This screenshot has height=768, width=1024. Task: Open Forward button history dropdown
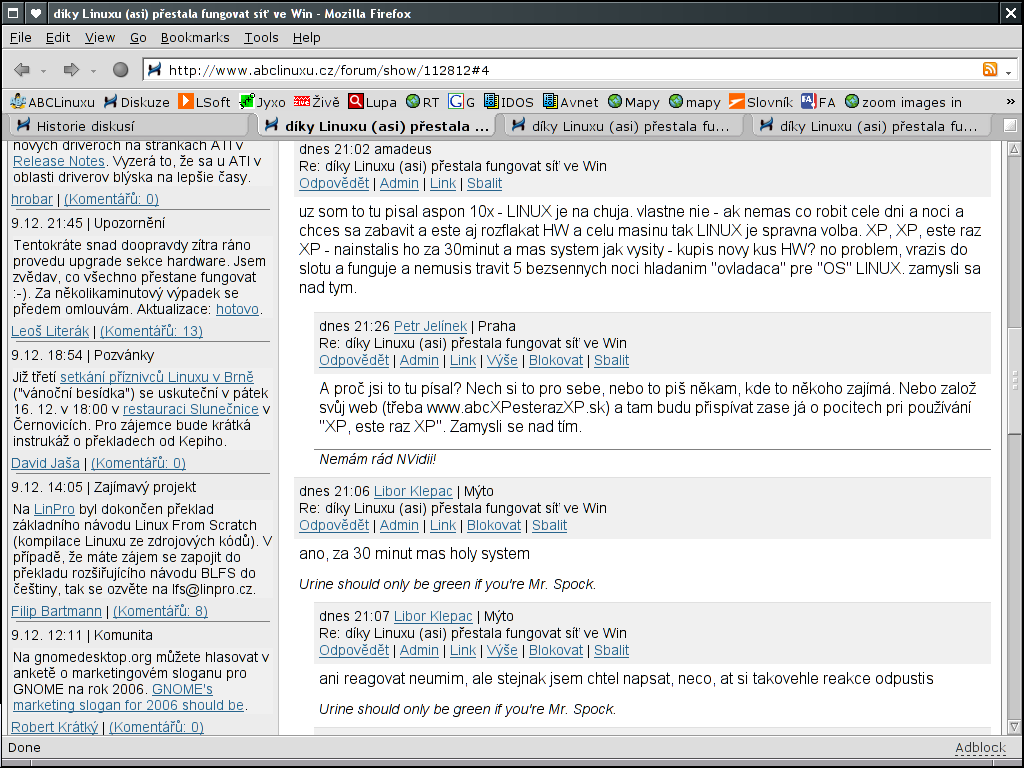pos(93,71)
